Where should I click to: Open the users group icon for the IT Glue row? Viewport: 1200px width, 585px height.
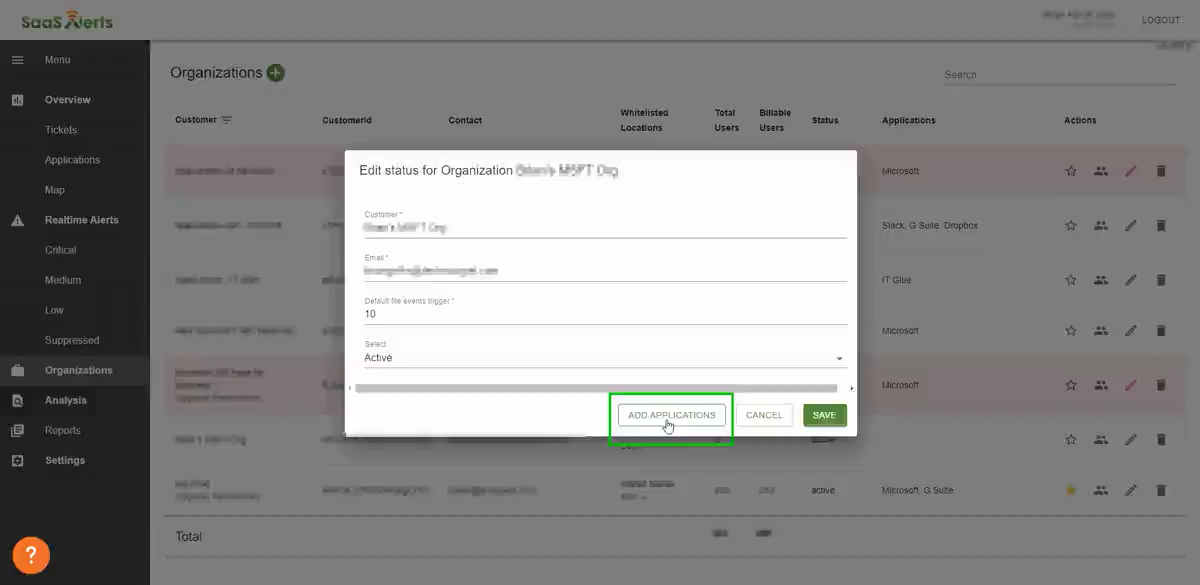[x=1101, y=280]
